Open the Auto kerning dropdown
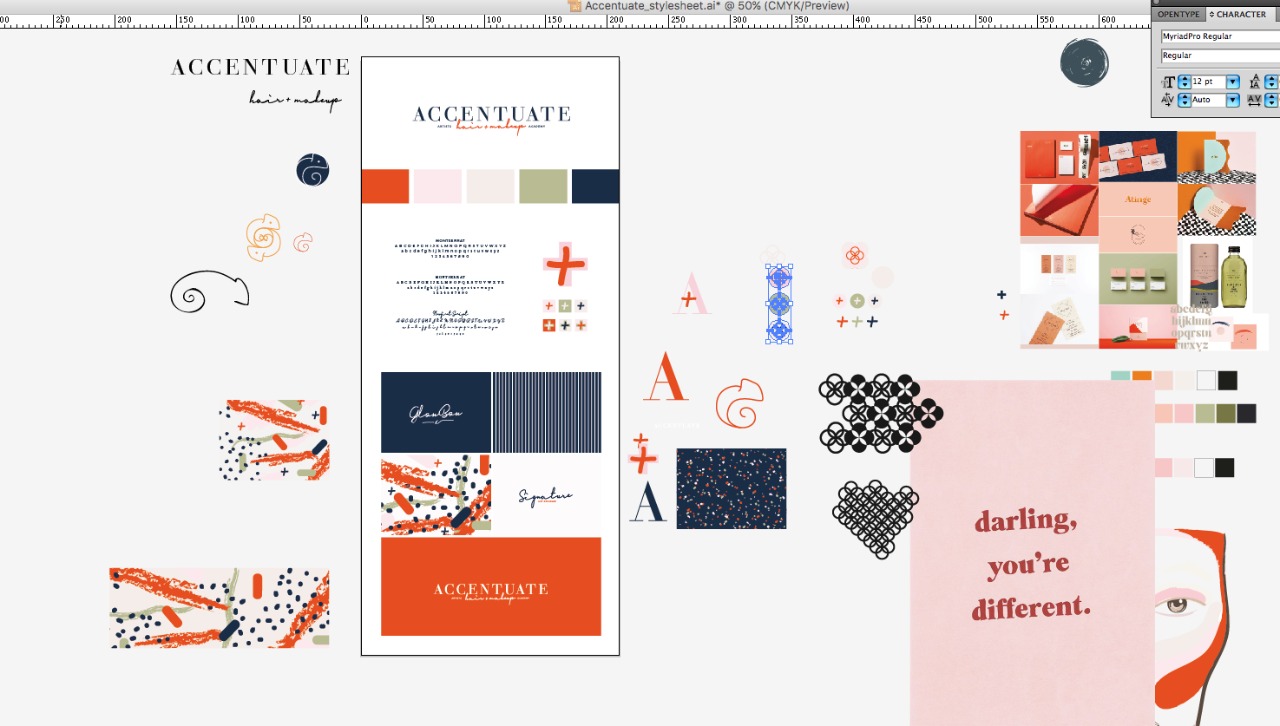This screenshot has width=1280, height=726. 1233,100
